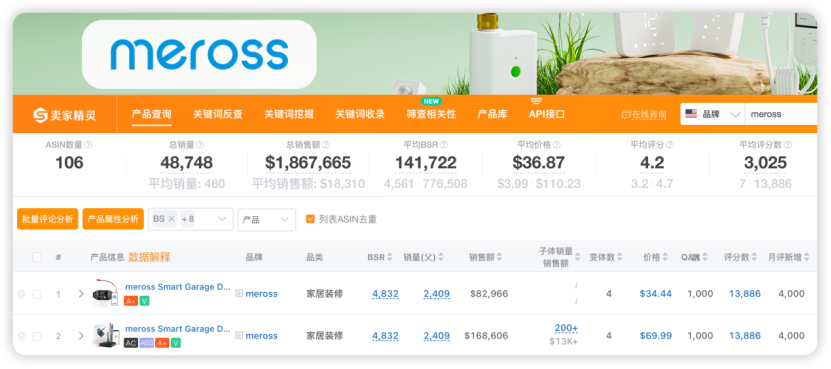Click the meross logo banner

(x=199, y=55)
